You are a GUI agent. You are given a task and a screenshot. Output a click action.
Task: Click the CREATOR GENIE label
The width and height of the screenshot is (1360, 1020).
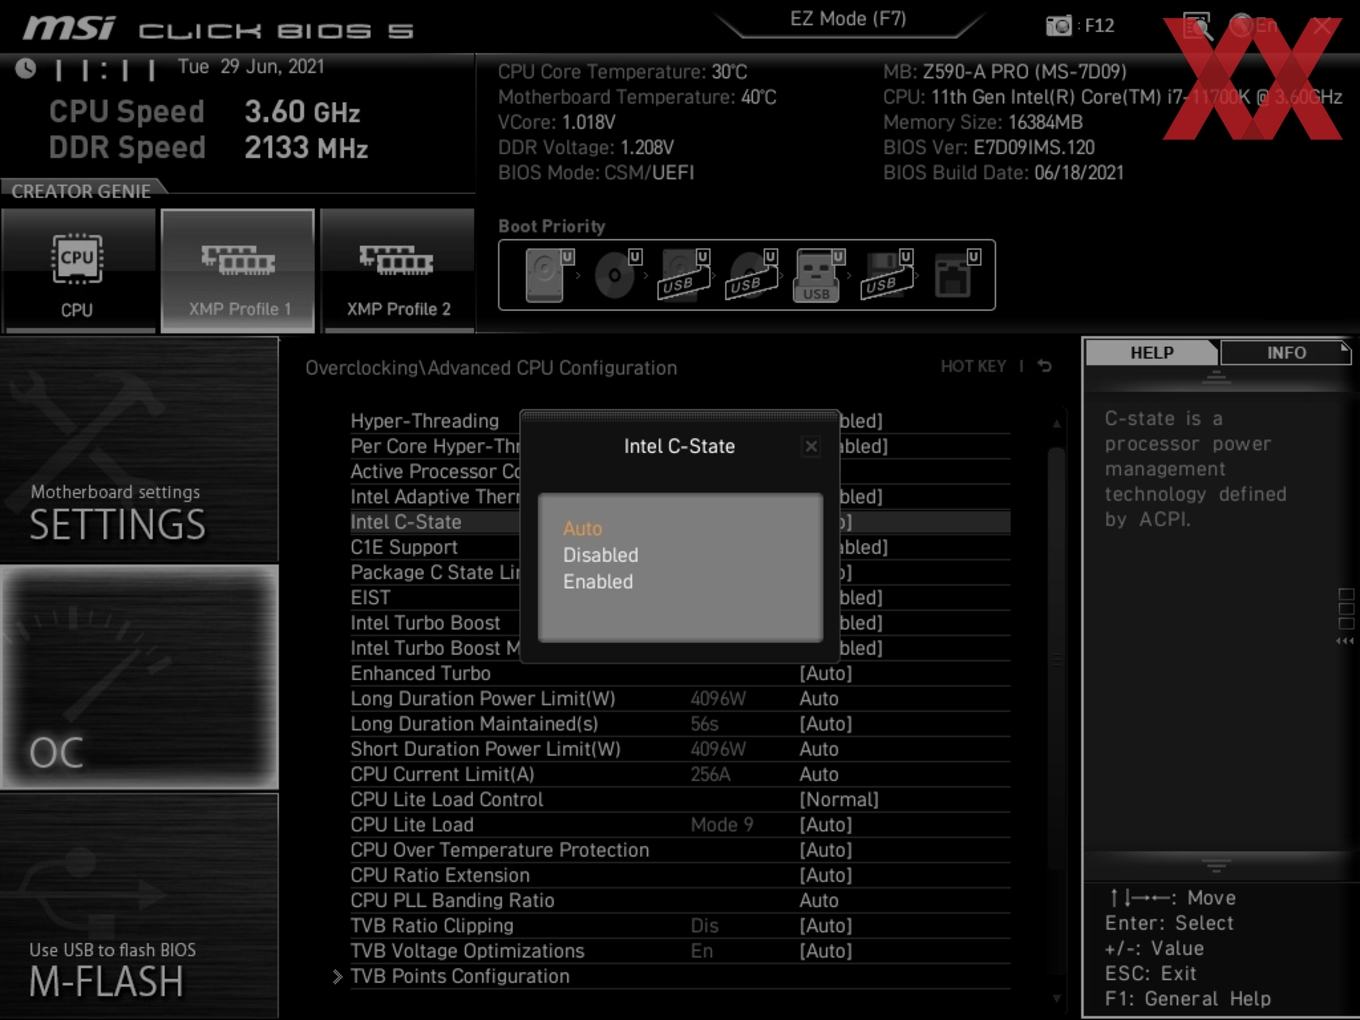click(x=81, y=191)
